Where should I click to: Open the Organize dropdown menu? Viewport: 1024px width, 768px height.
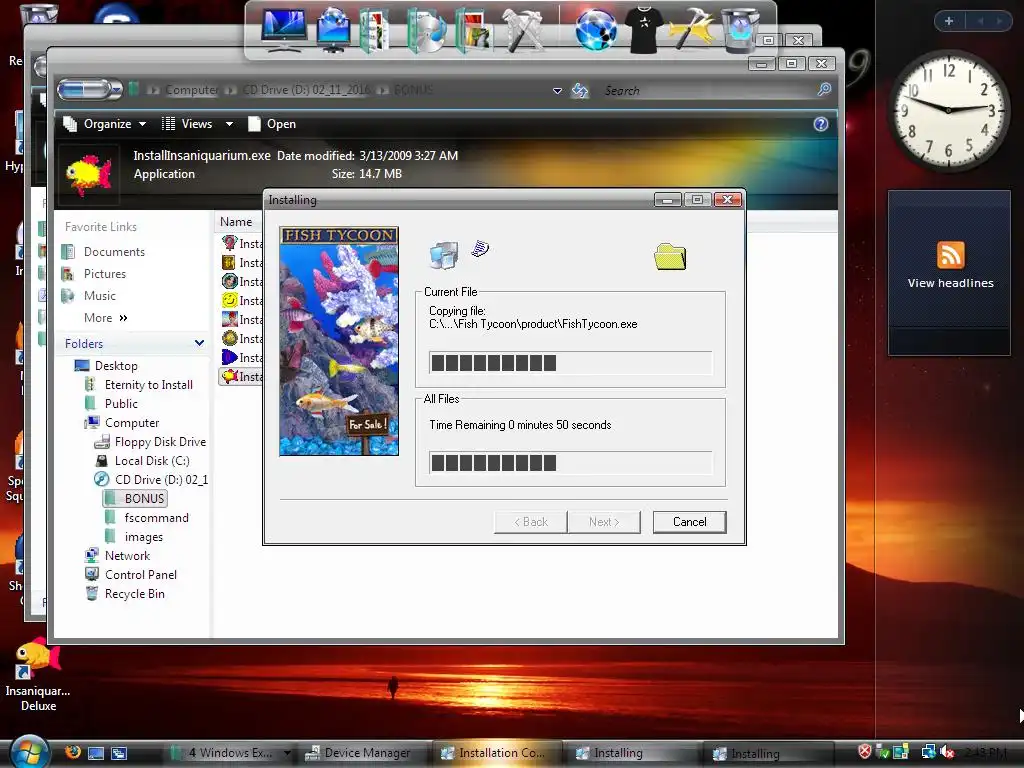[x=104, y=124]
